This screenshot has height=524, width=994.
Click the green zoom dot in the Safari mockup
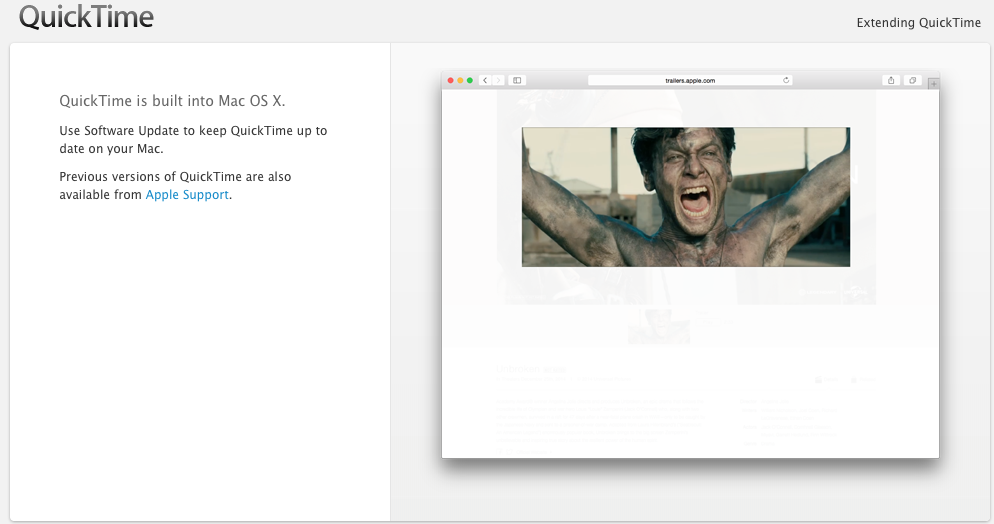470,80
